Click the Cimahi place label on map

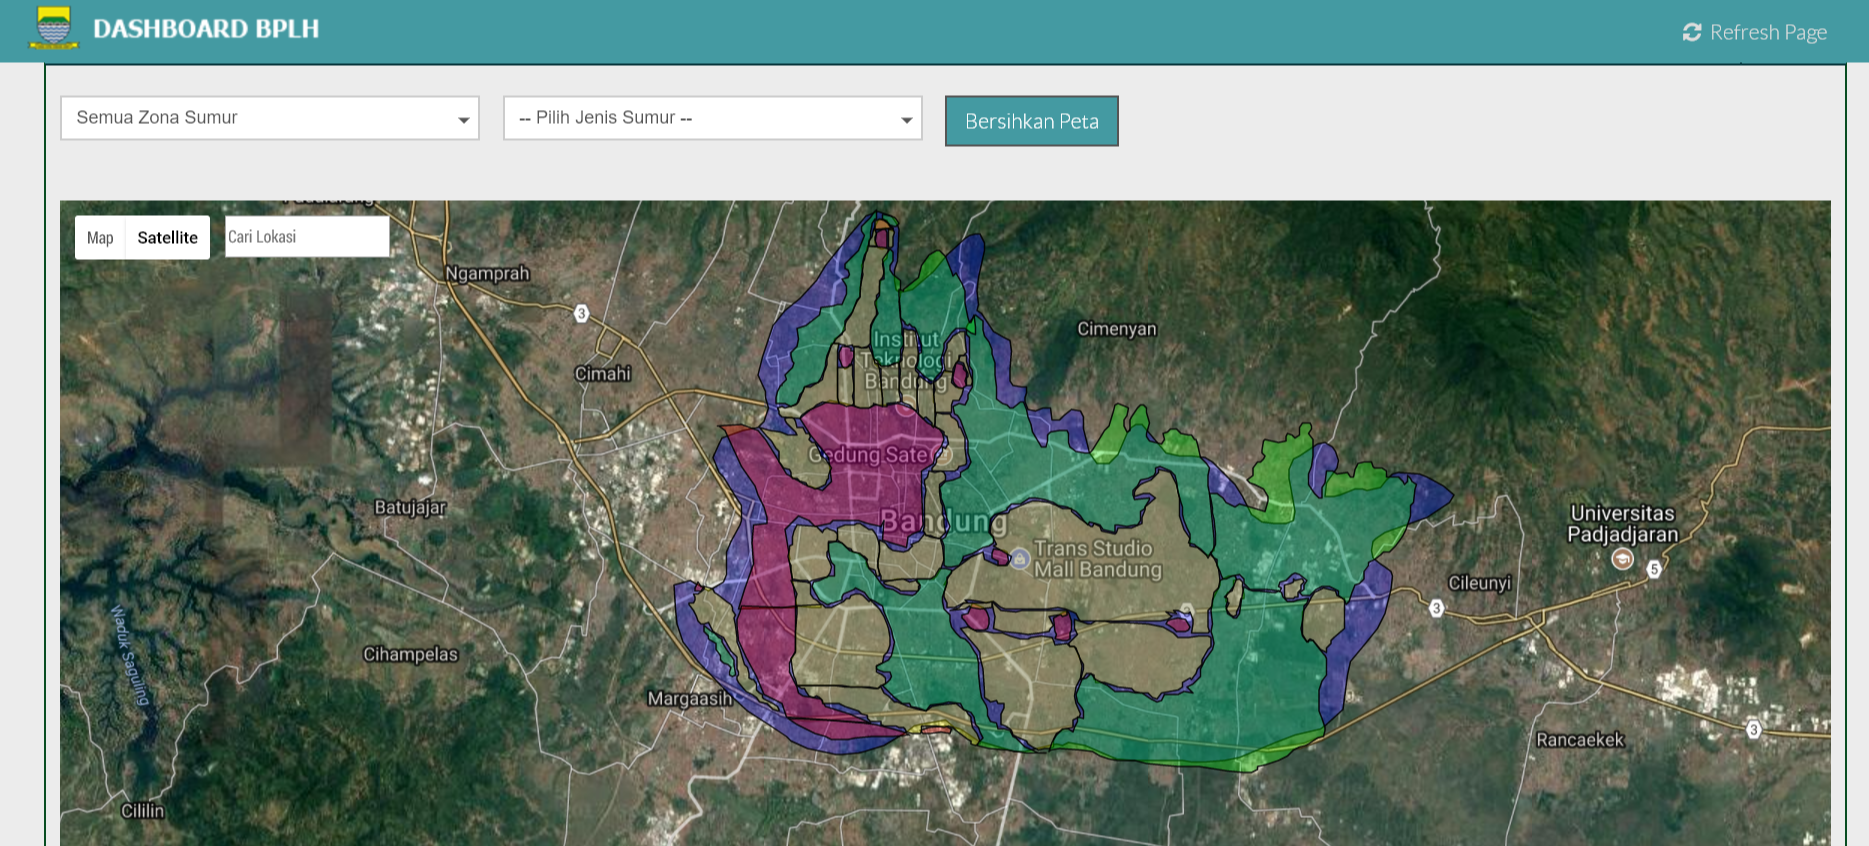602,374
